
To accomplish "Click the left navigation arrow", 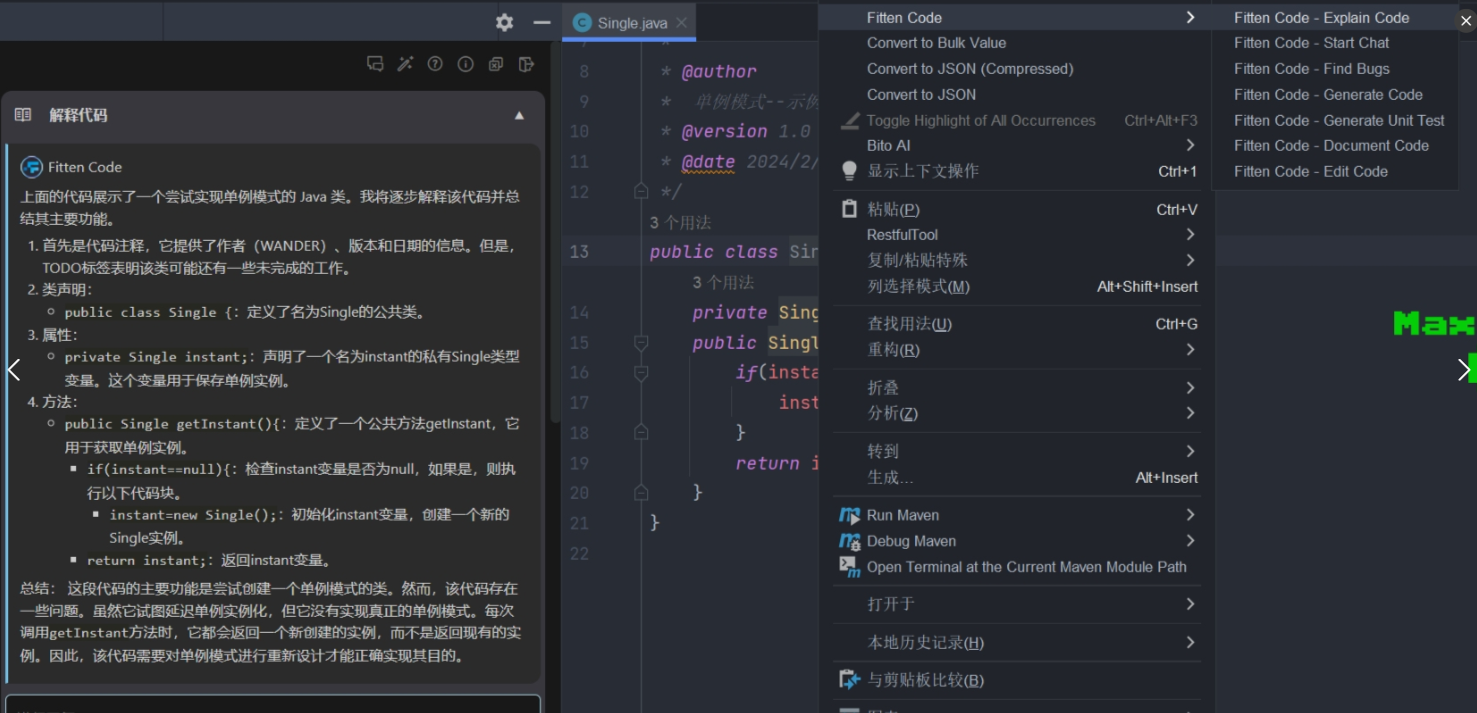I will (13, 369).
